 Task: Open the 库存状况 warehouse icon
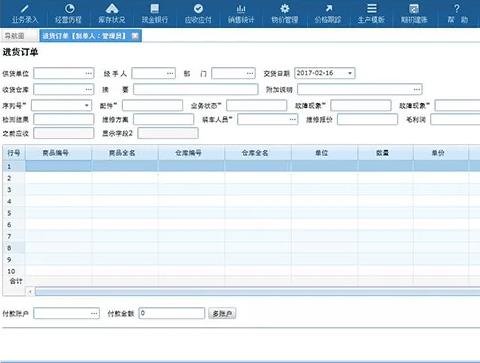click(112, 8)
